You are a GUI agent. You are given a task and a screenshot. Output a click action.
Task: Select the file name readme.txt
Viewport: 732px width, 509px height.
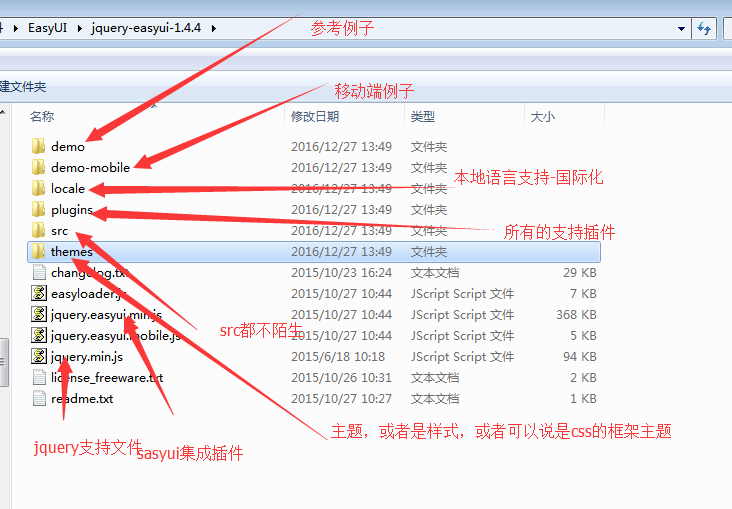[82, 399]
